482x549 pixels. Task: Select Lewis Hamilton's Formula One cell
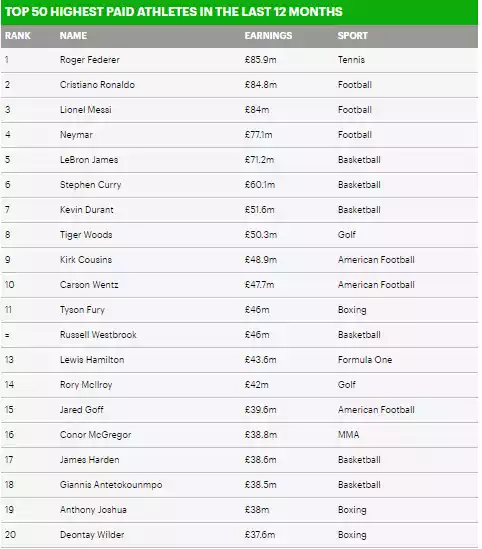pyautogui.click(x=365, y=360)
